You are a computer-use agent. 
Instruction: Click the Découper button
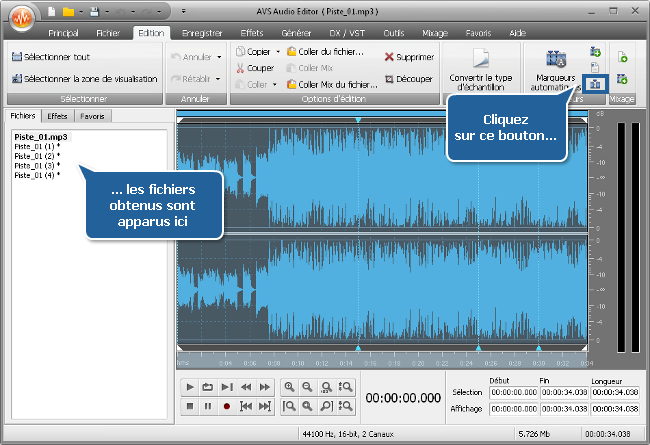(x=409, y=79)
